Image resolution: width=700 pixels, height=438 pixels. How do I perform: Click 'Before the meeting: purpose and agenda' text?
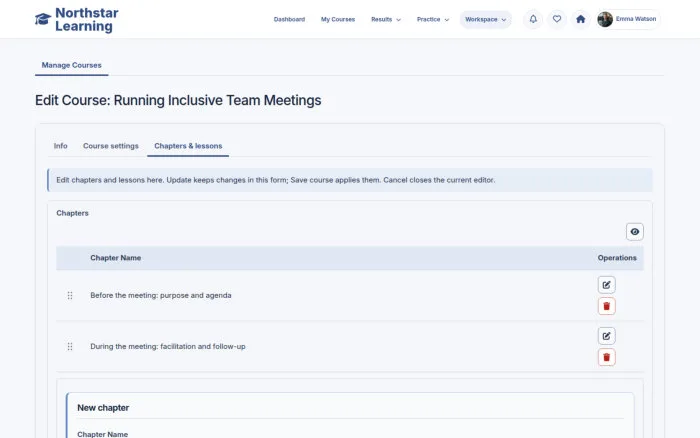point(161,296)
